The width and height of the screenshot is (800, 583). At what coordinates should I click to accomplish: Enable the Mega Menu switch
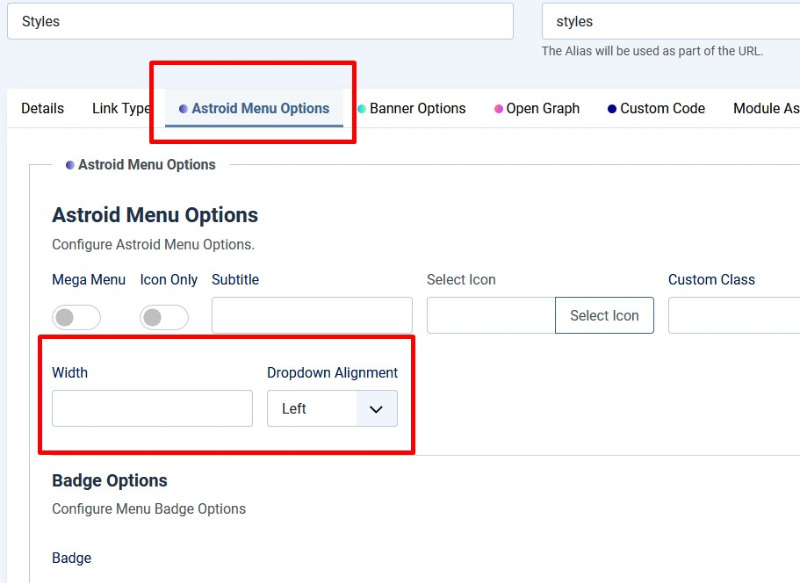(76, 318)
